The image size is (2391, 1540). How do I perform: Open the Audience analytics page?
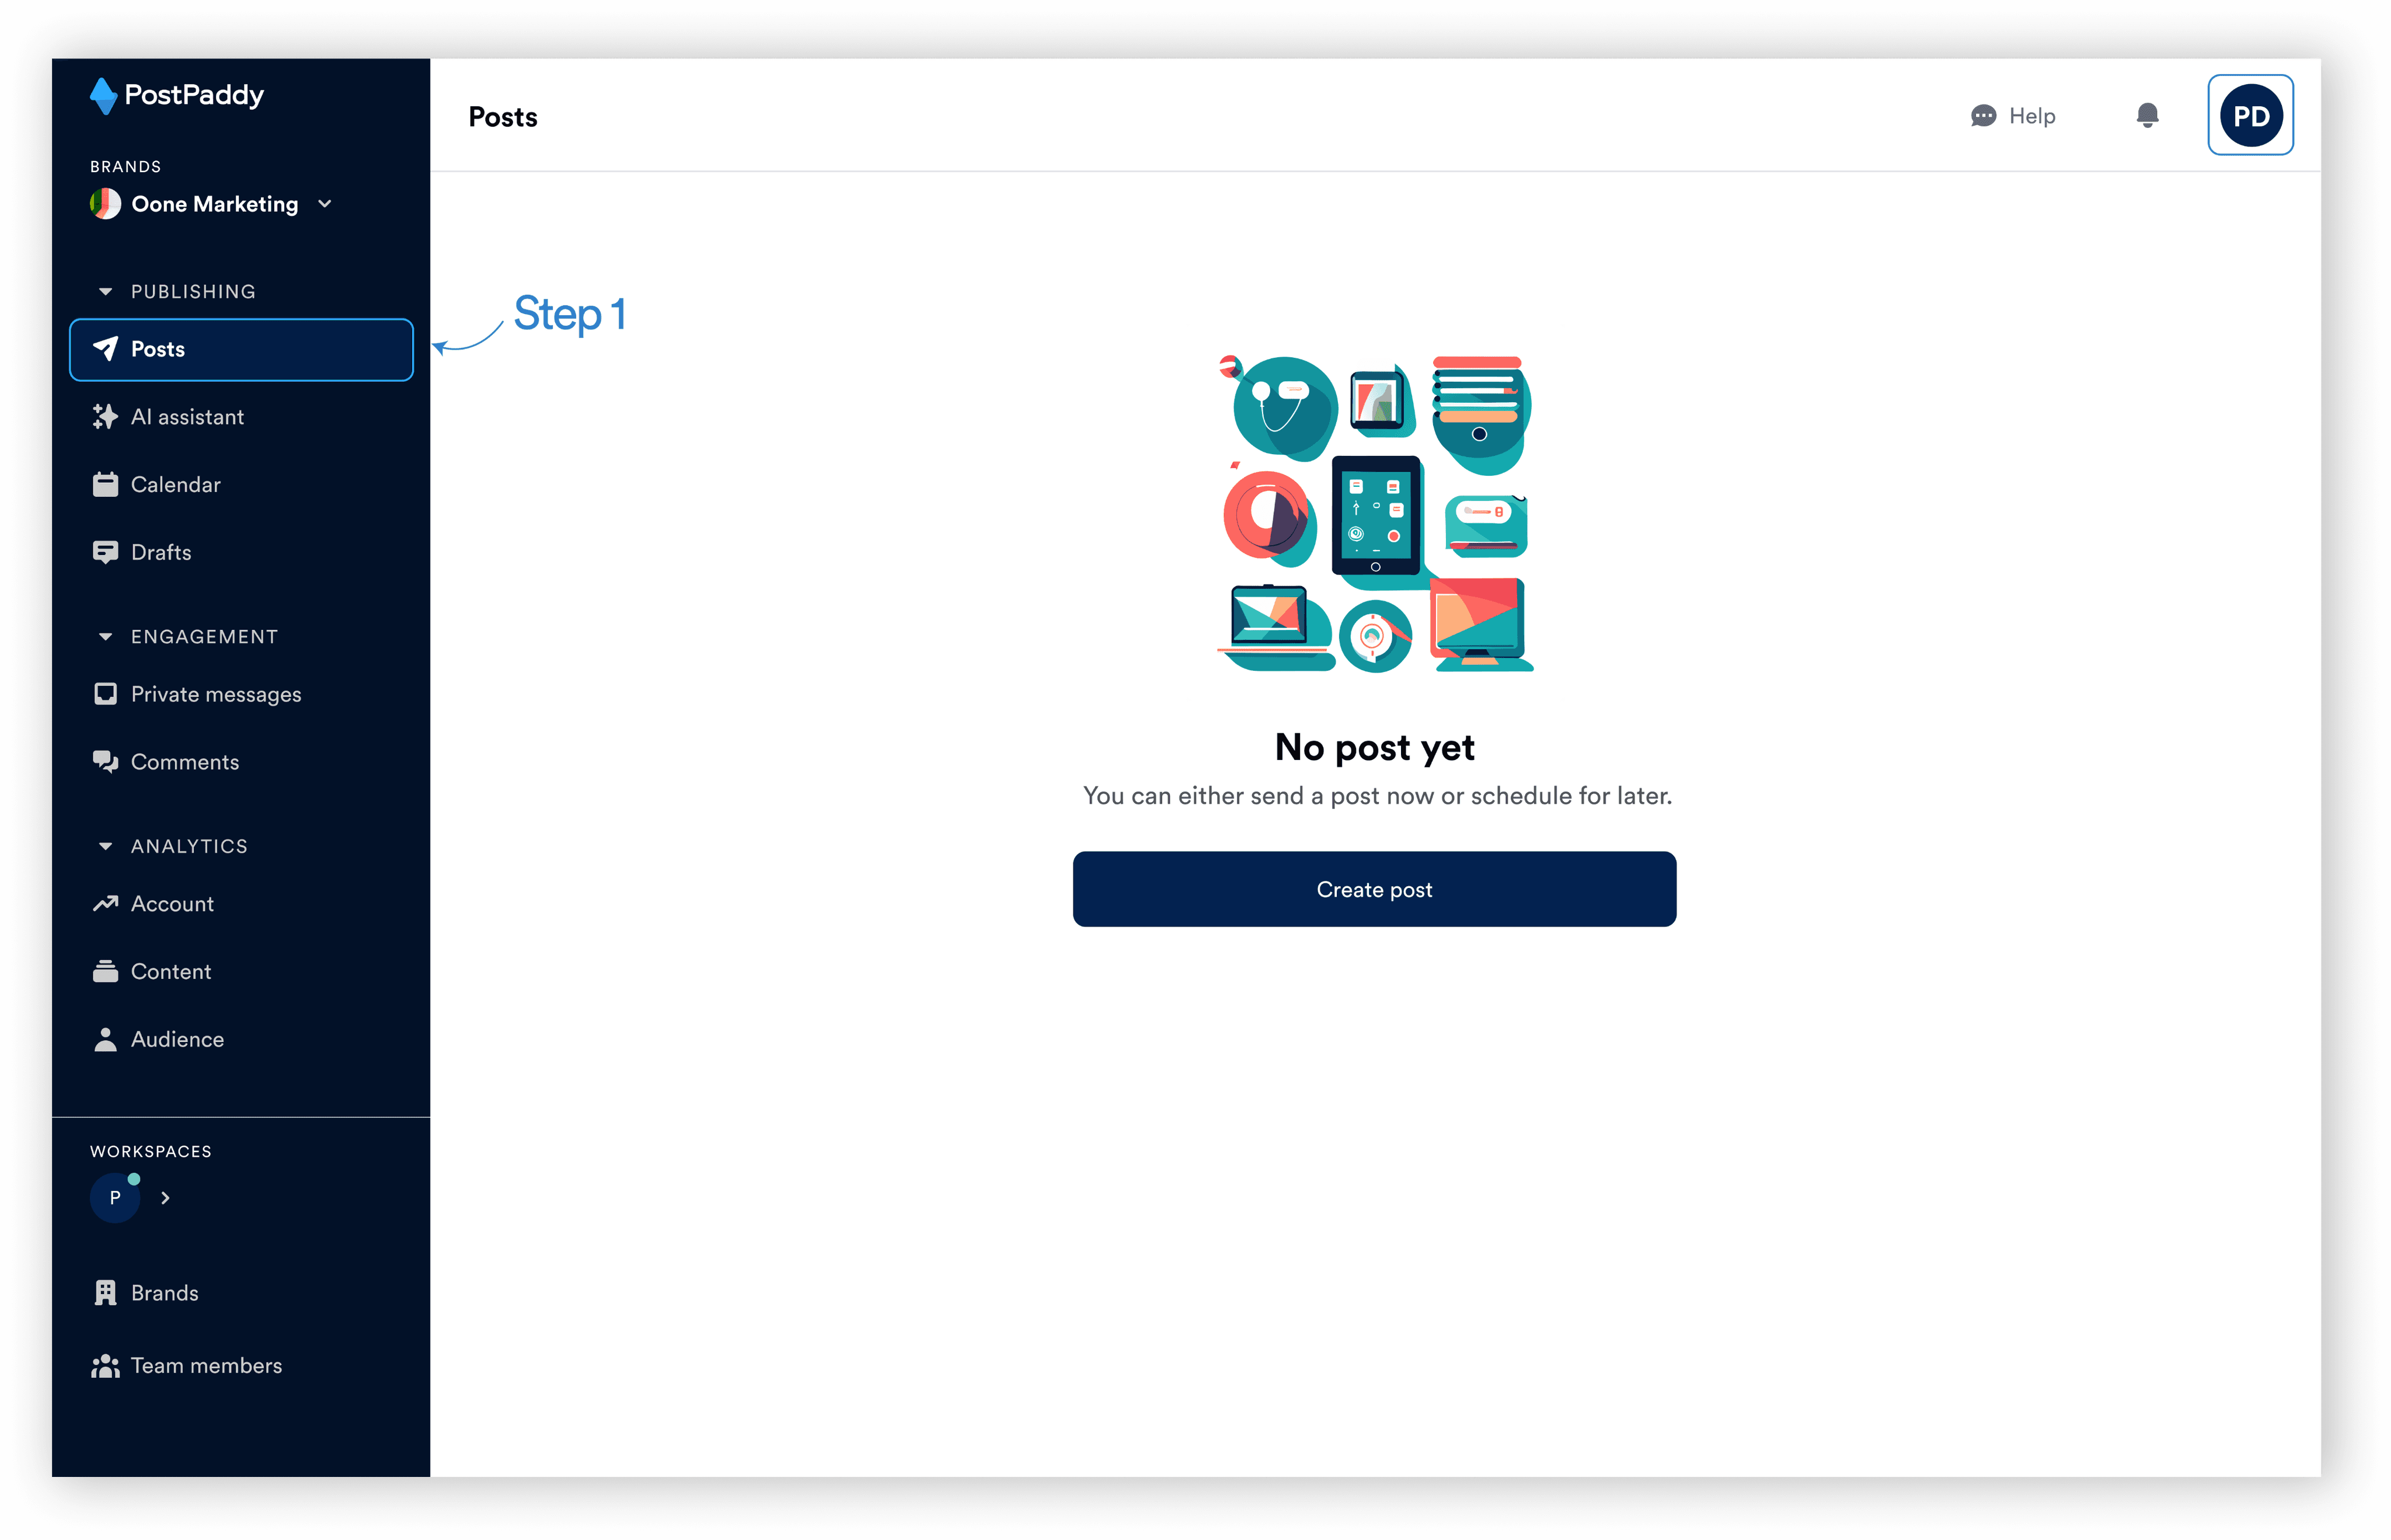coord(177,1040)
